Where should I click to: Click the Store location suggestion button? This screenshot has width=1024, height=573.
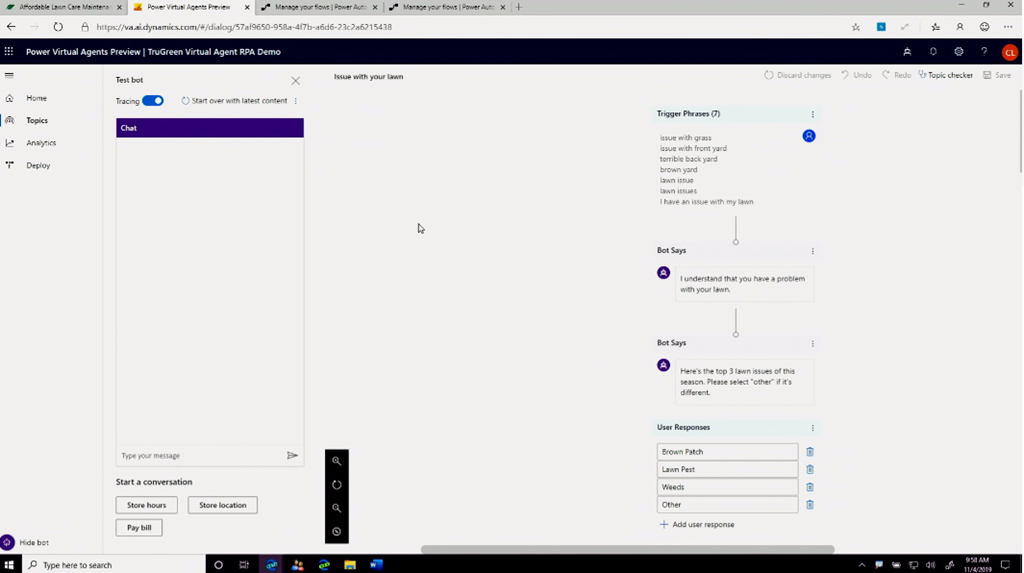(x=223, y=505)
